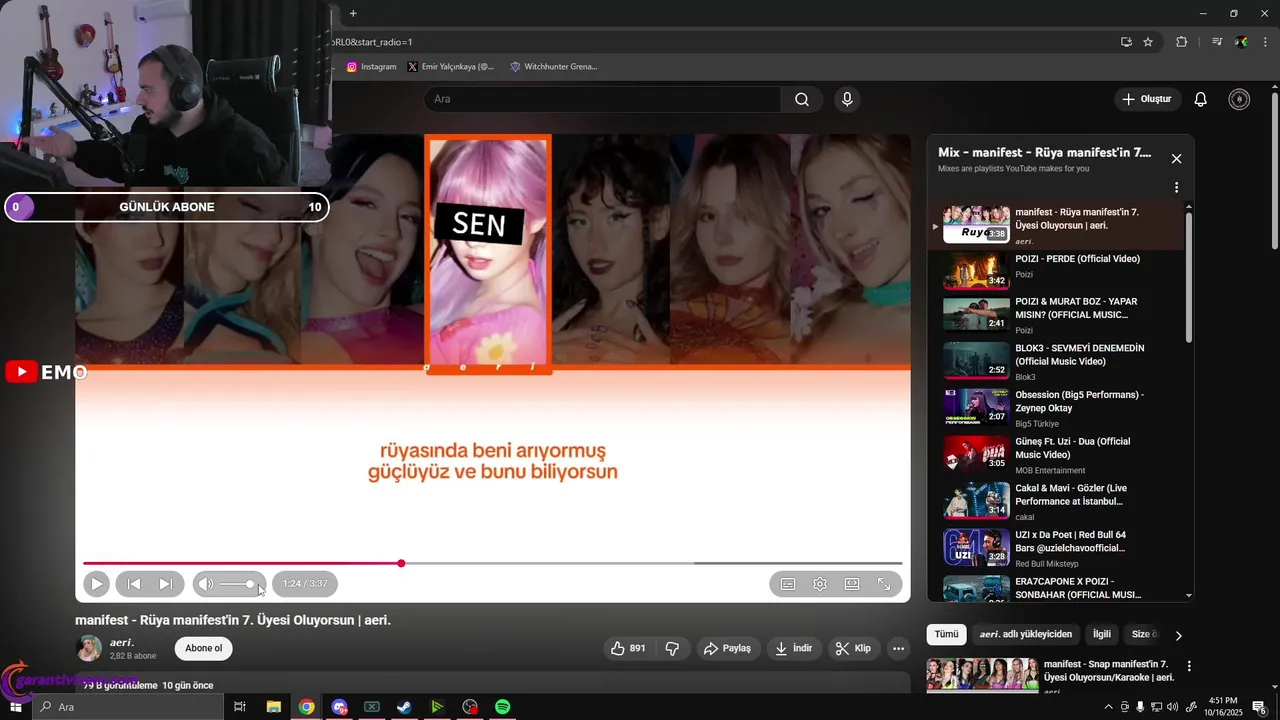Open Chrome three-dot menu

tap(1266, 42)
